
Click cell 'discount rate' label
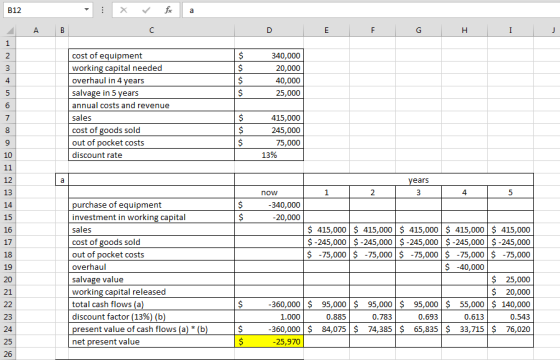(151, 155)
